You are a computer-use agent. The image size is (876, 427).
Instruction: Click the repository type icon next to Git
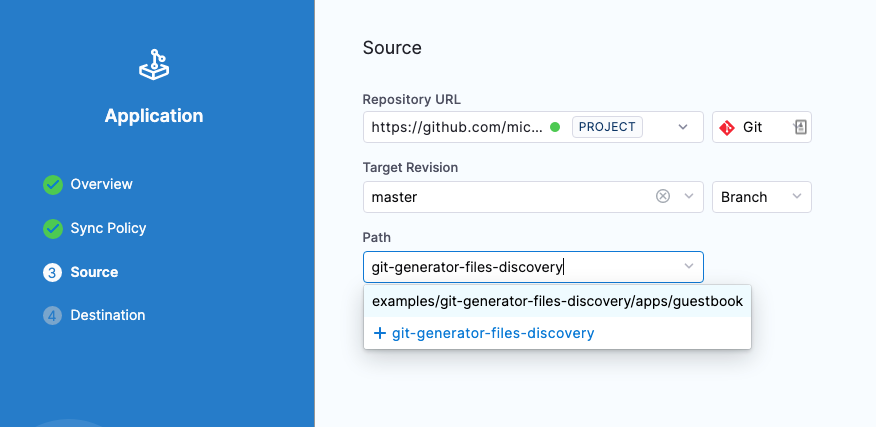(800, 127)
